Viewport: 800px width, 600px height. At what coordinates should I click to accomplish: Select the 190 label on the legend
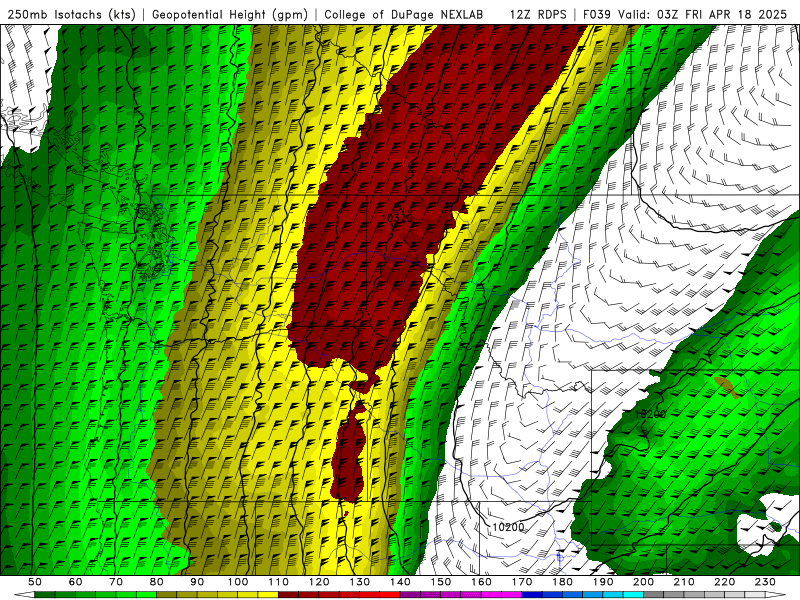point(603,582)
